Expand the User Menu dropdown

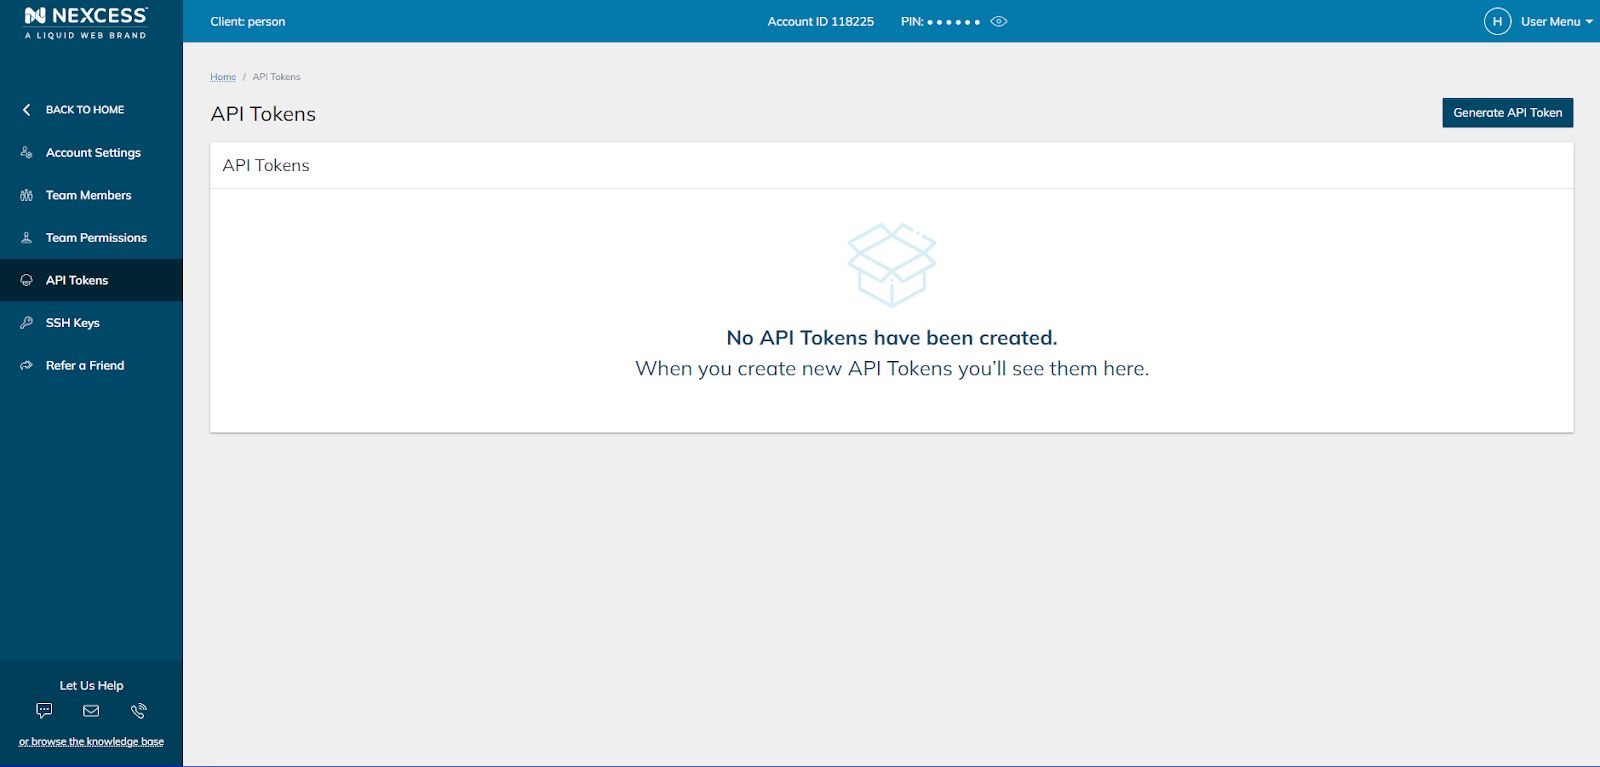click(x=1557, y=21)
